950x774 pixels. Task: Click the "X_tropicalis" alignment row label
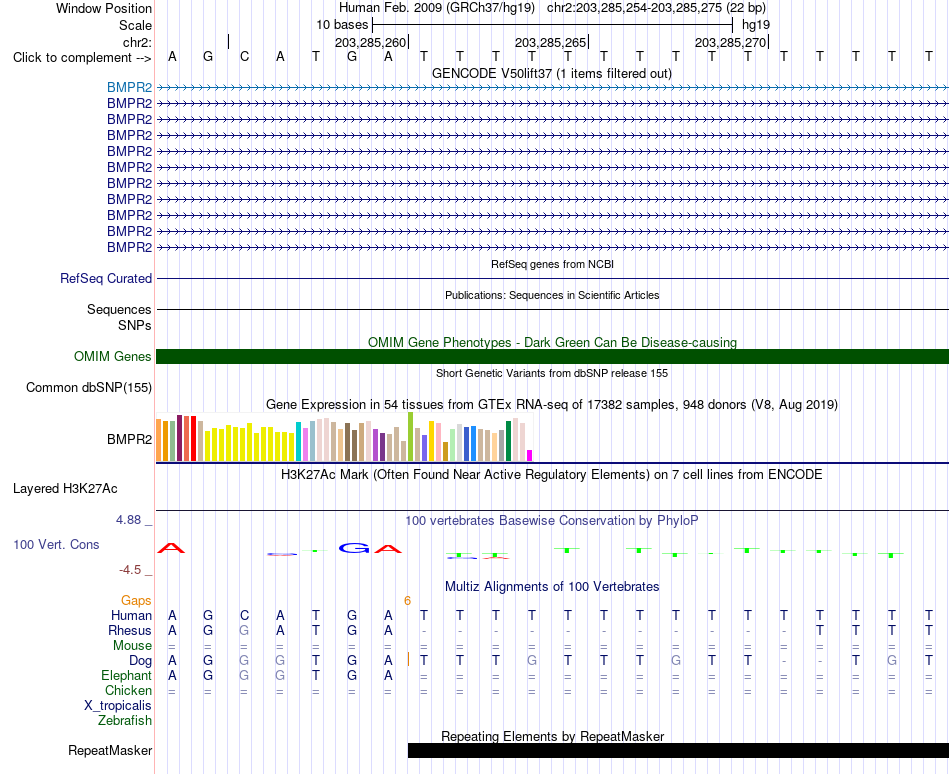tap(118, 706)
